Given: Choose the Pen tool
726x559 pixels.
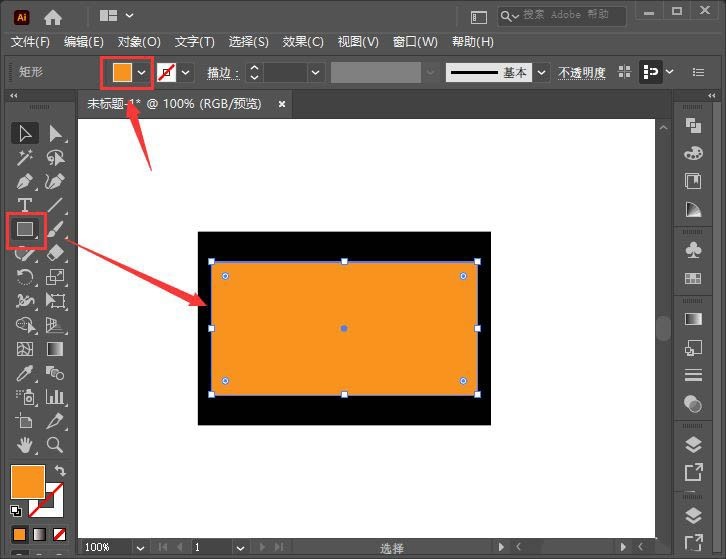Looking at the screenshot, I should pos(25,181).
